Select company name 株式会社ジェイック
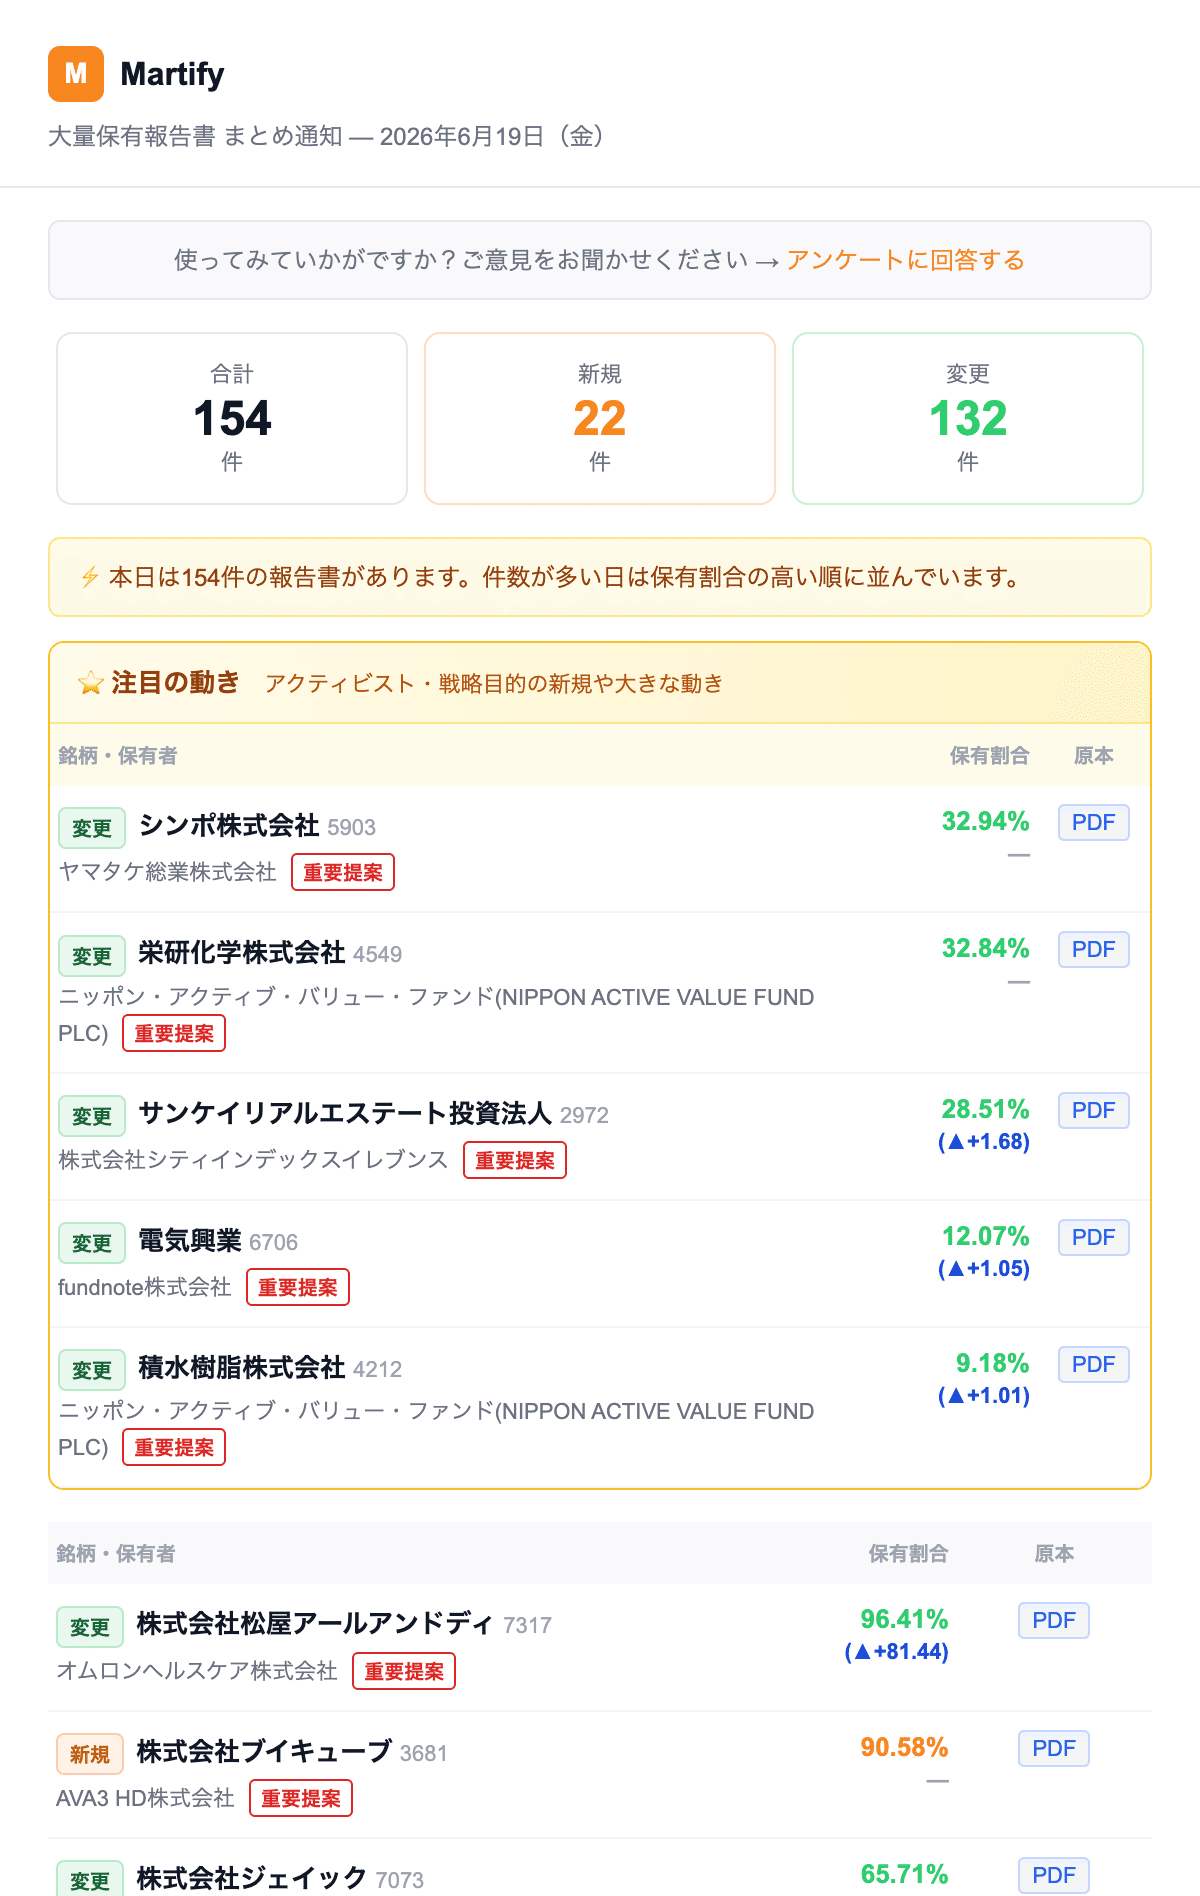Image resolution: width=1200 pixels, height=1896 pixels. [252, 1878]
